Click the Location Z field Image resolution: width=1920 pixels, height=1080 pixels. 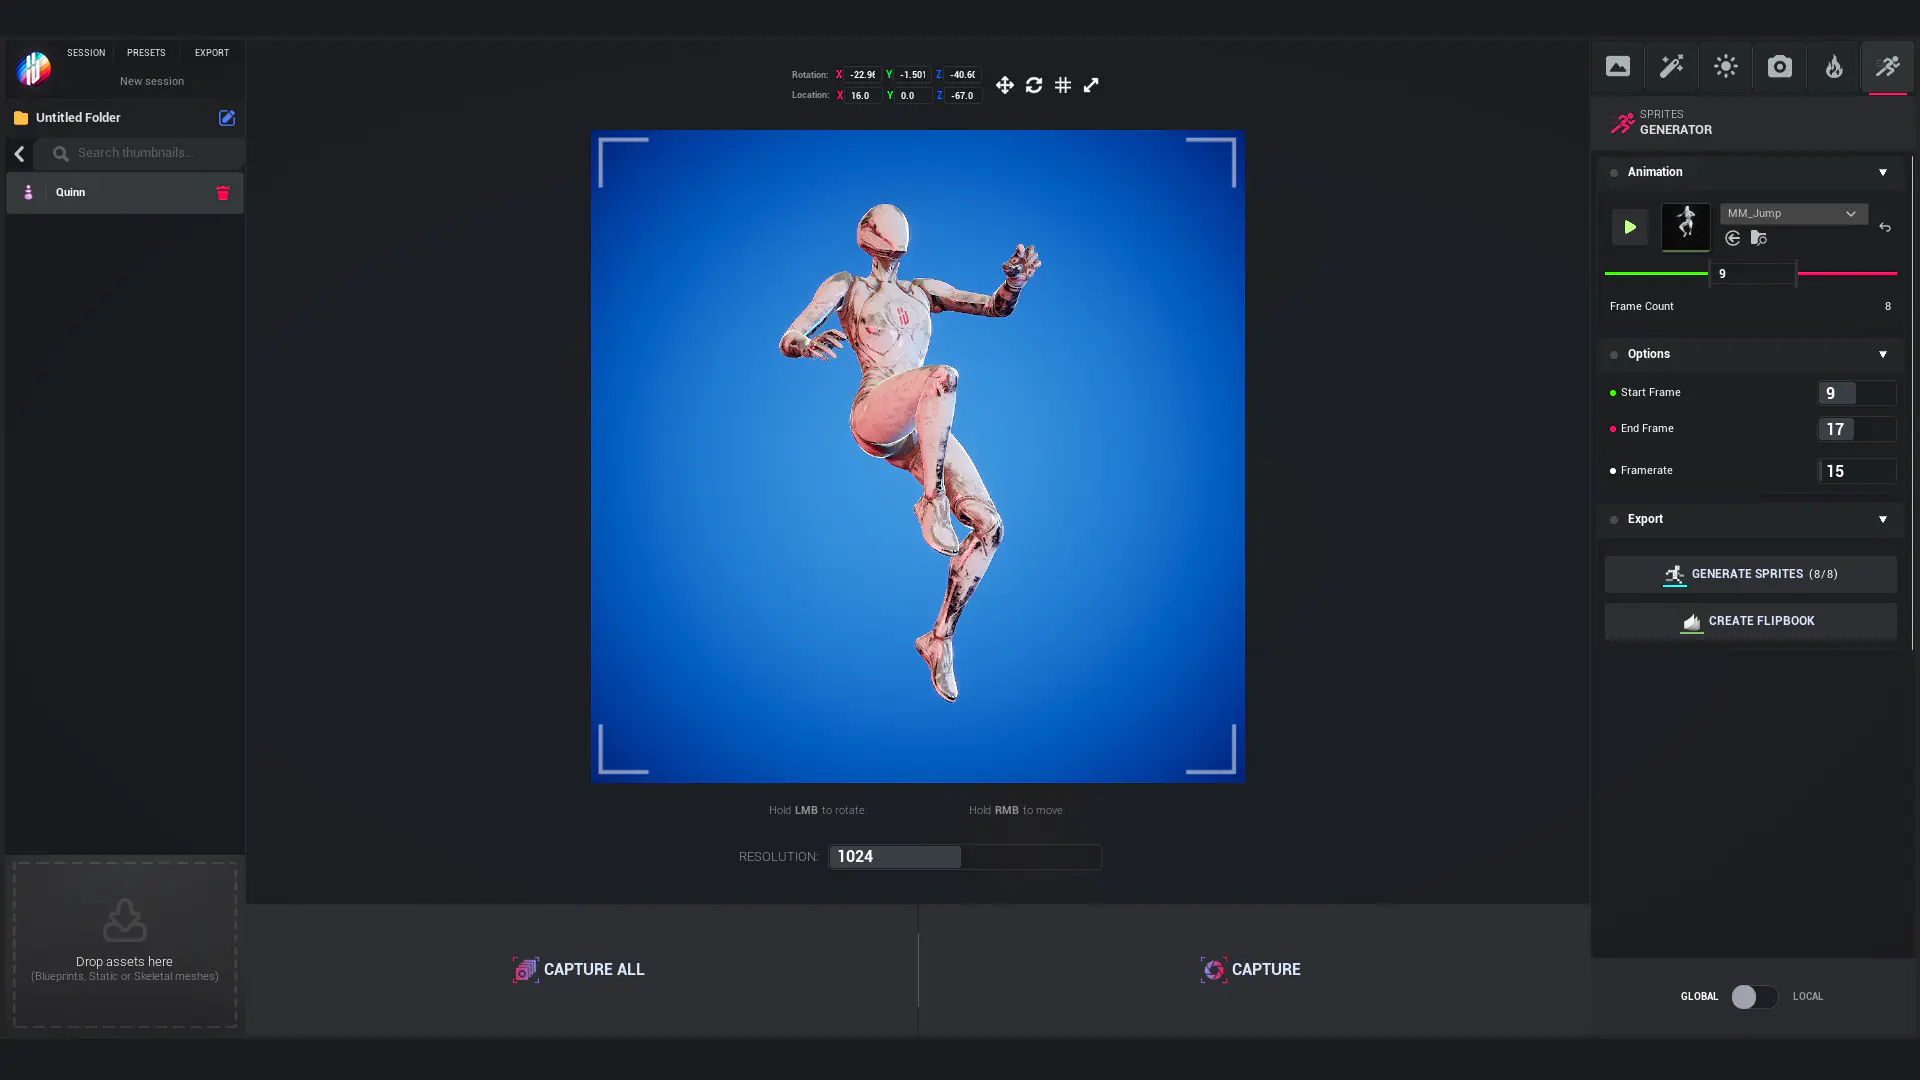[962, 96]
